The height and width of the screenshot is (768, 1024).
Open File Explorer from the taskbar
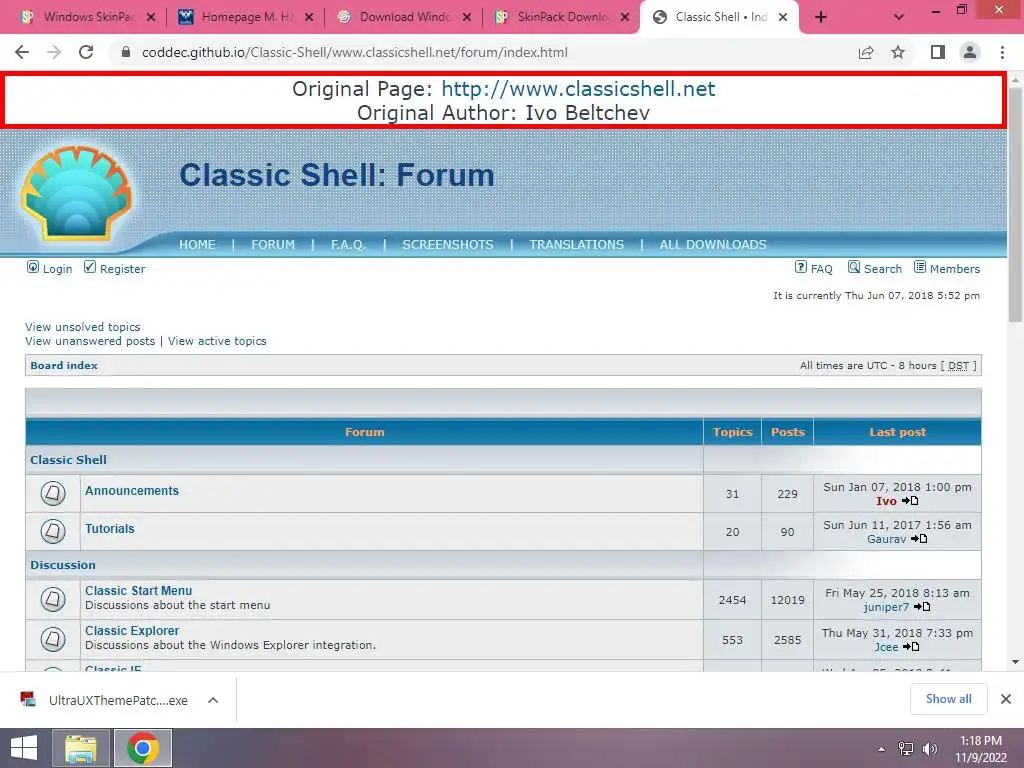click(x=80, y=748)
